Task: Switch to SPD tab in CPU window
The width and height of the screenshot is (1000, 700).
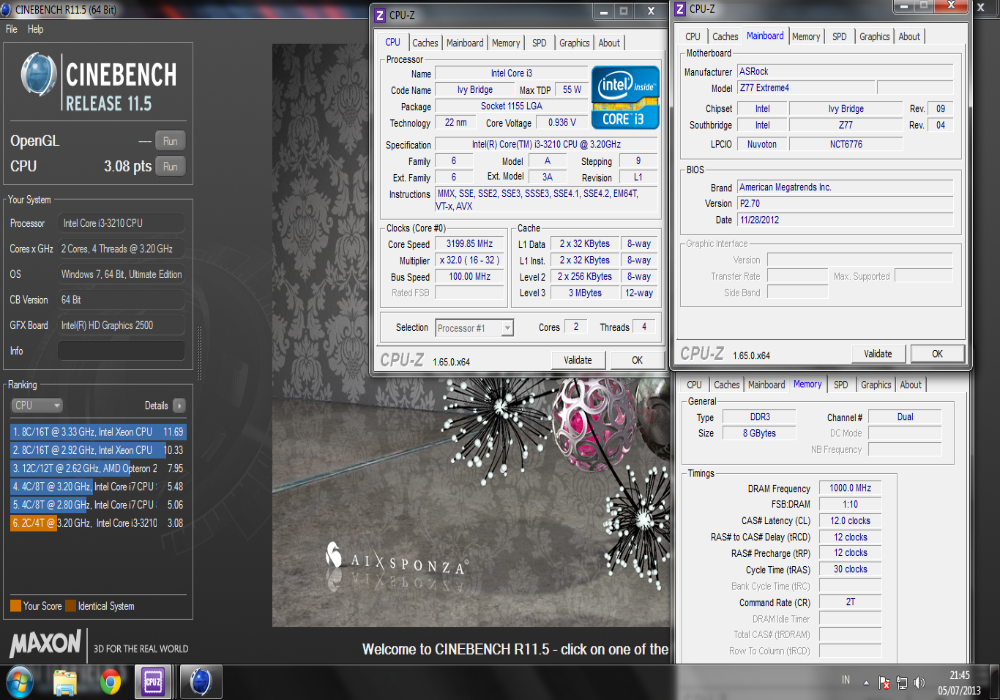Action: pyautogui.click(x=539, y=43)
